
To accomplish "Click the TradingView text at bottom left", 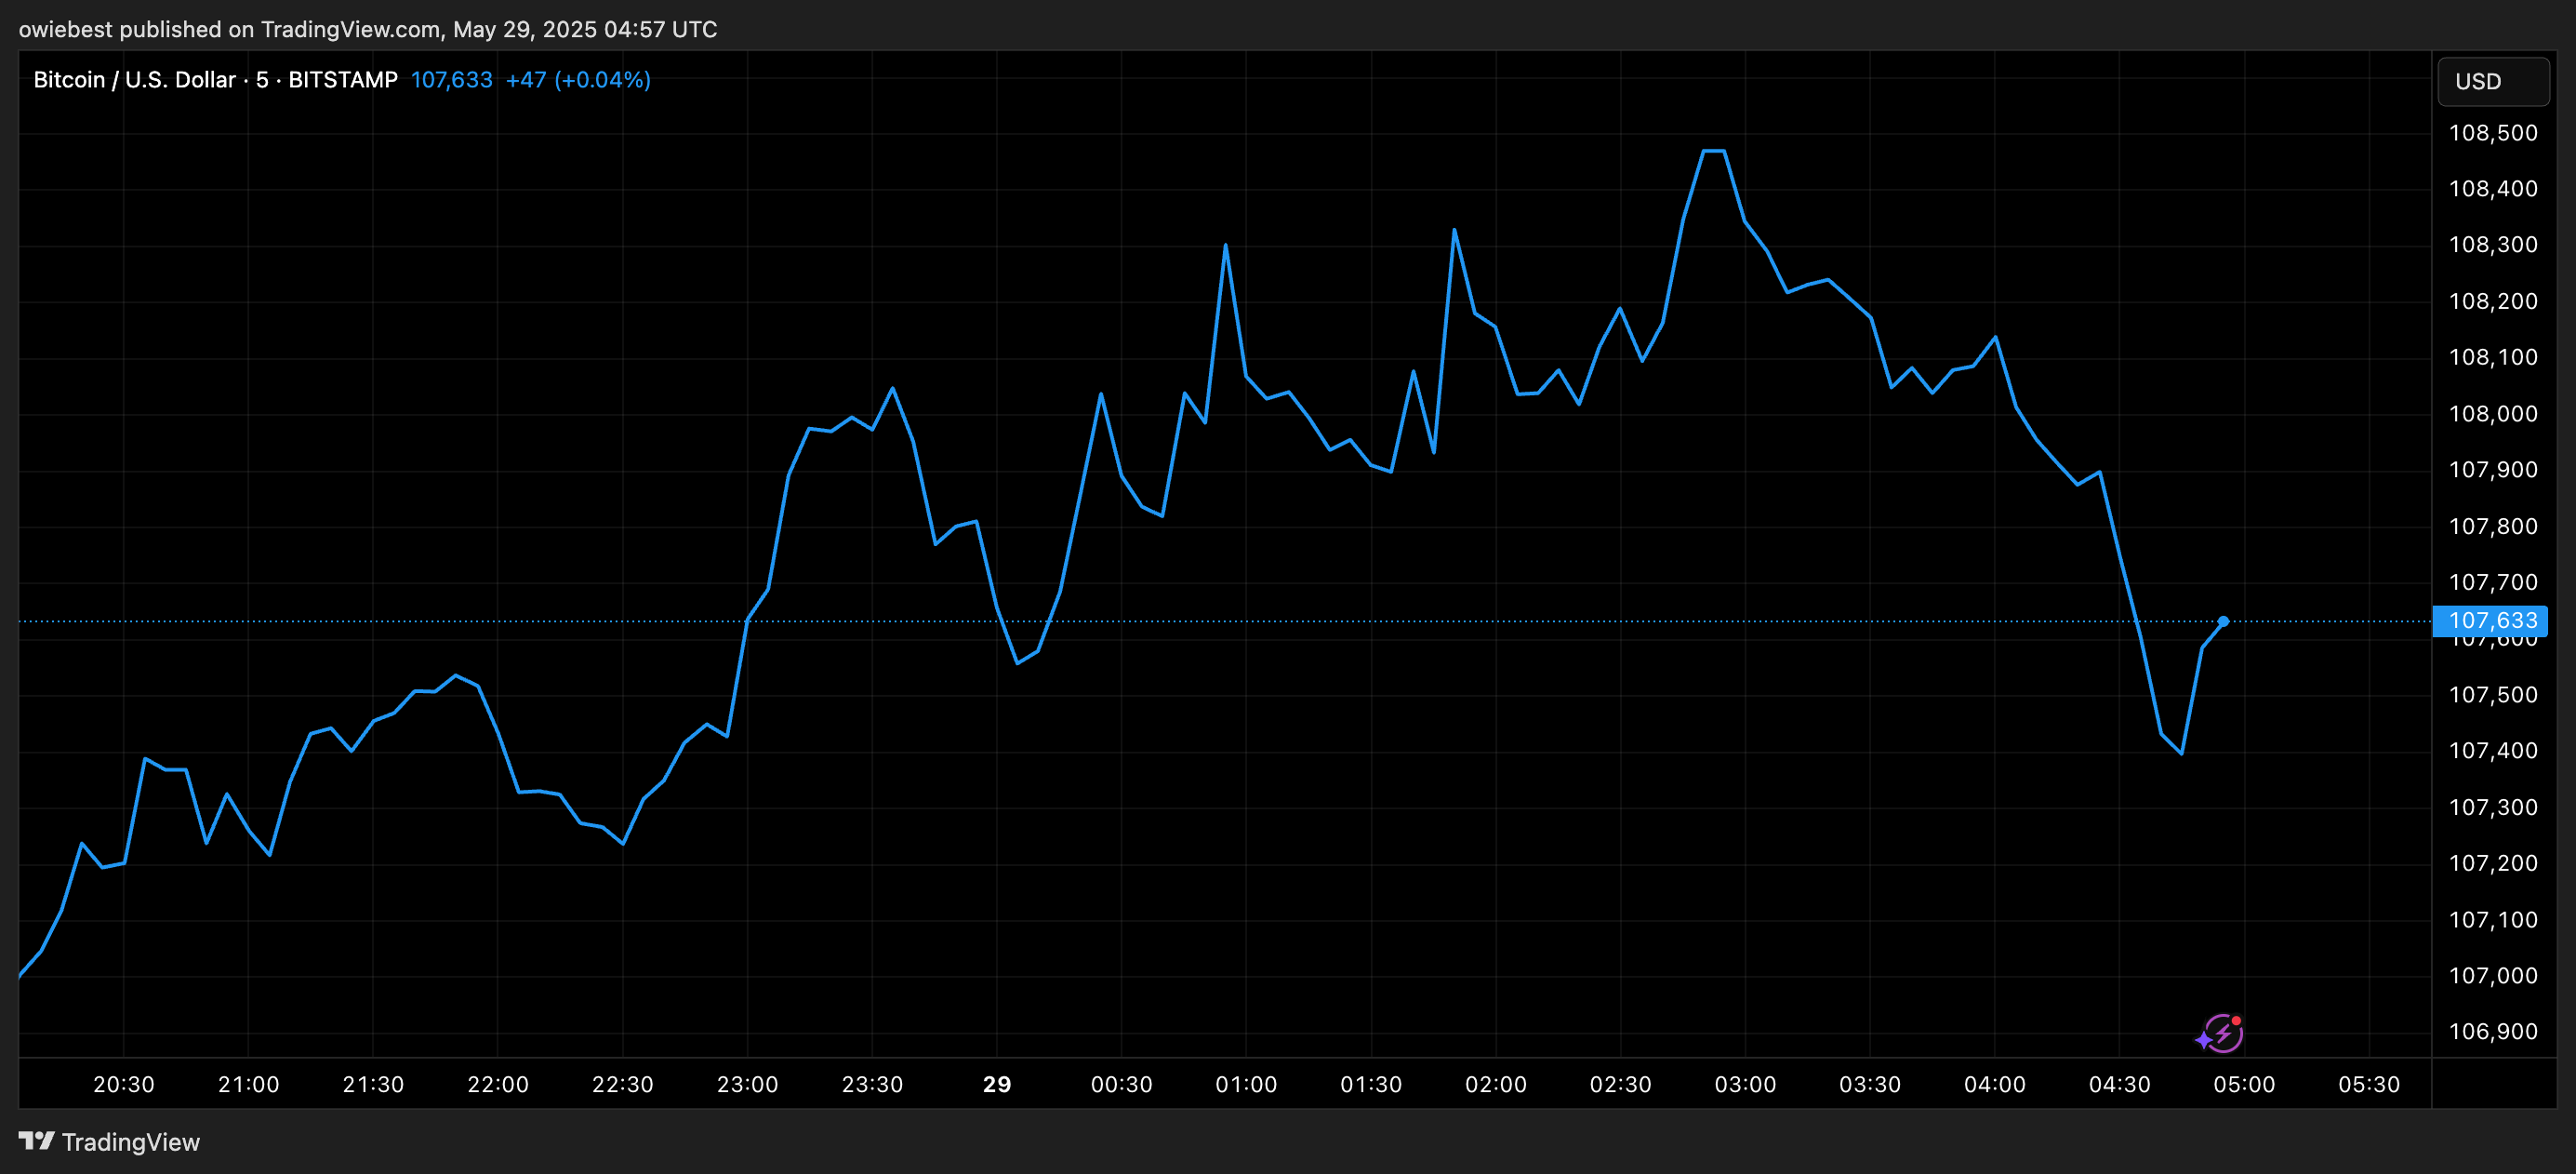I will point(130,1142).
